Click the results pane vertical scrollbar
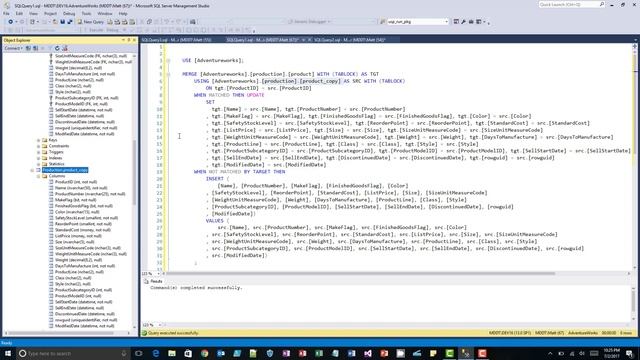This screenshot has height=360, width=640. [633, 302]
